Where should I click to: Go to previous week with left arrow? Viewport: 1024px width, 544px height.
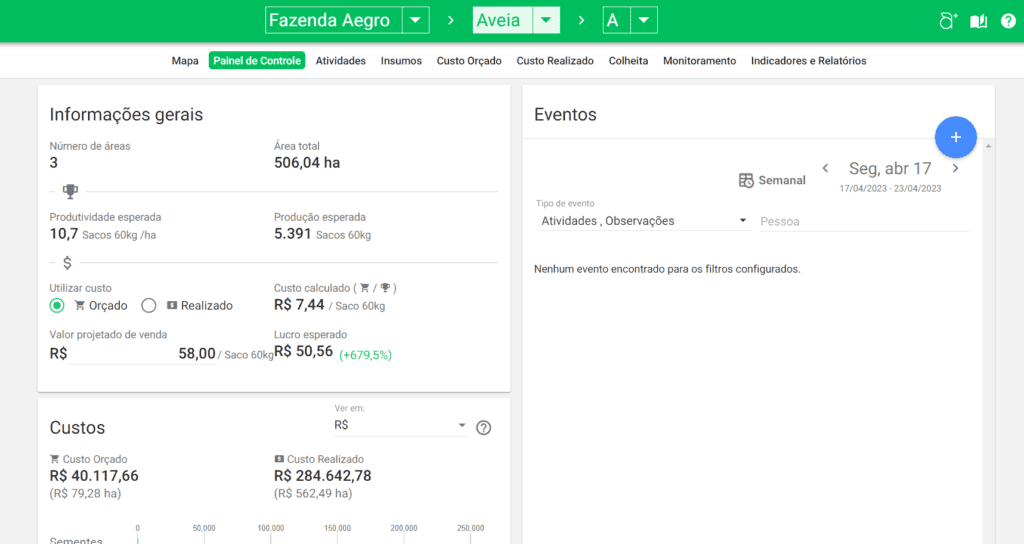(x=825, y=169)
